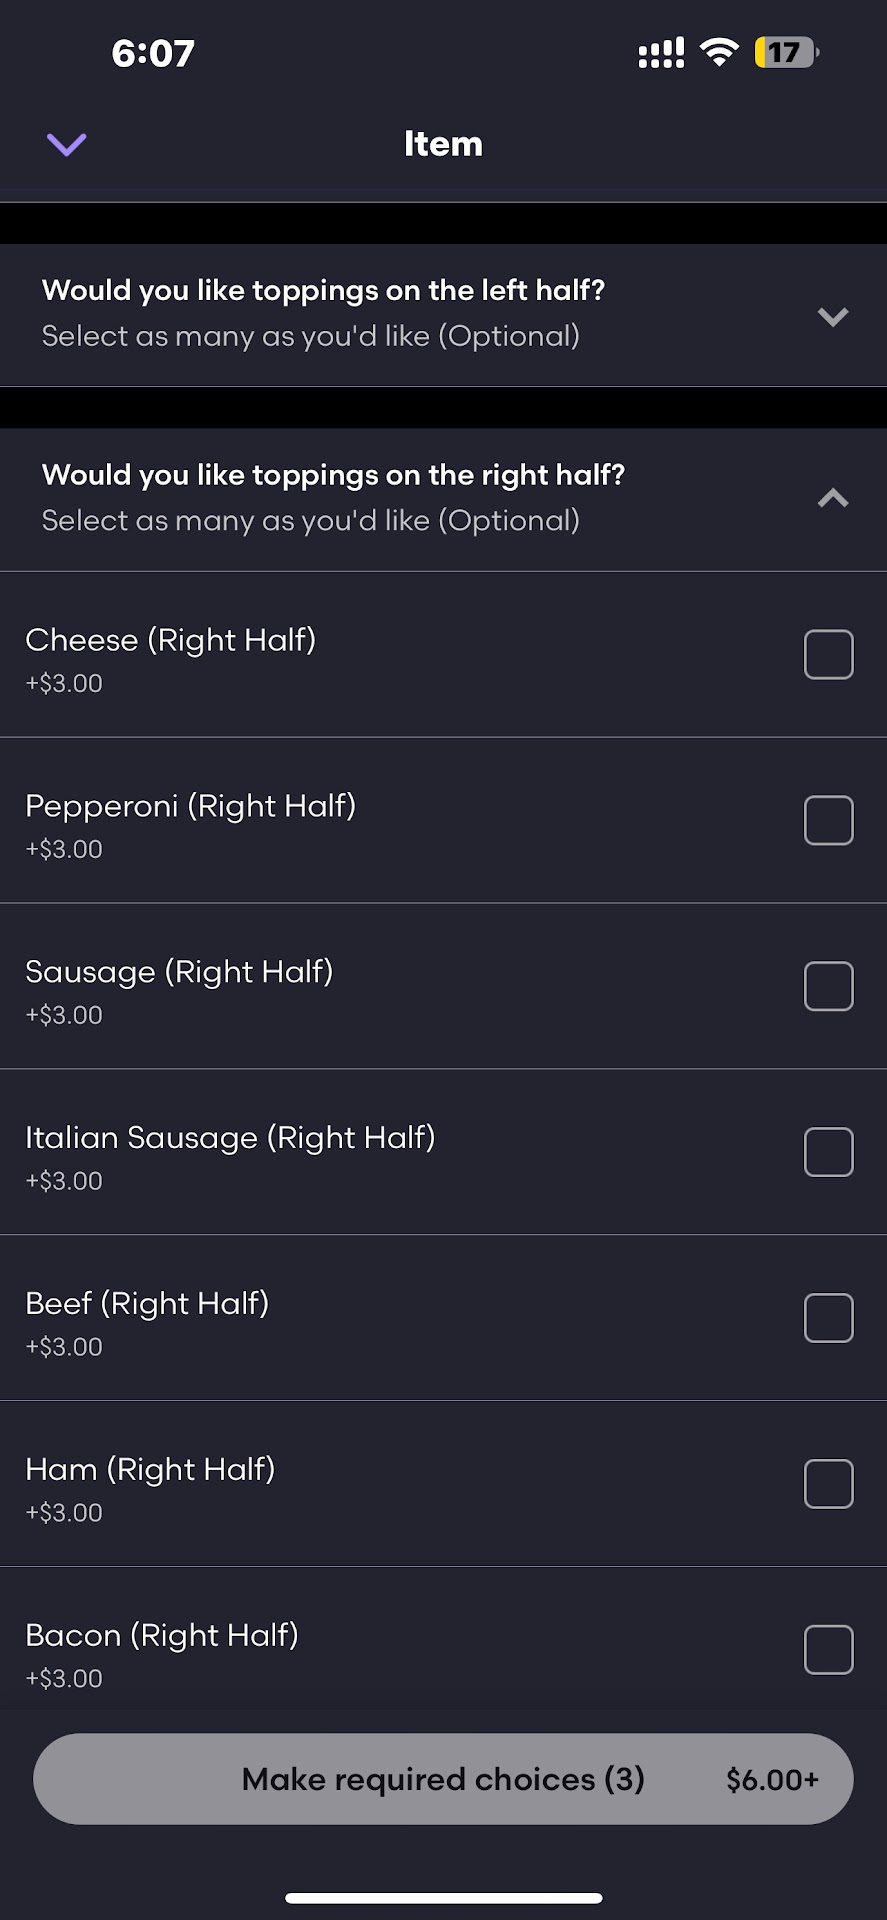Tap the Item page title
Viewport: 887px width, 1920px height.
pyautogui.click(x=443, y=144)
